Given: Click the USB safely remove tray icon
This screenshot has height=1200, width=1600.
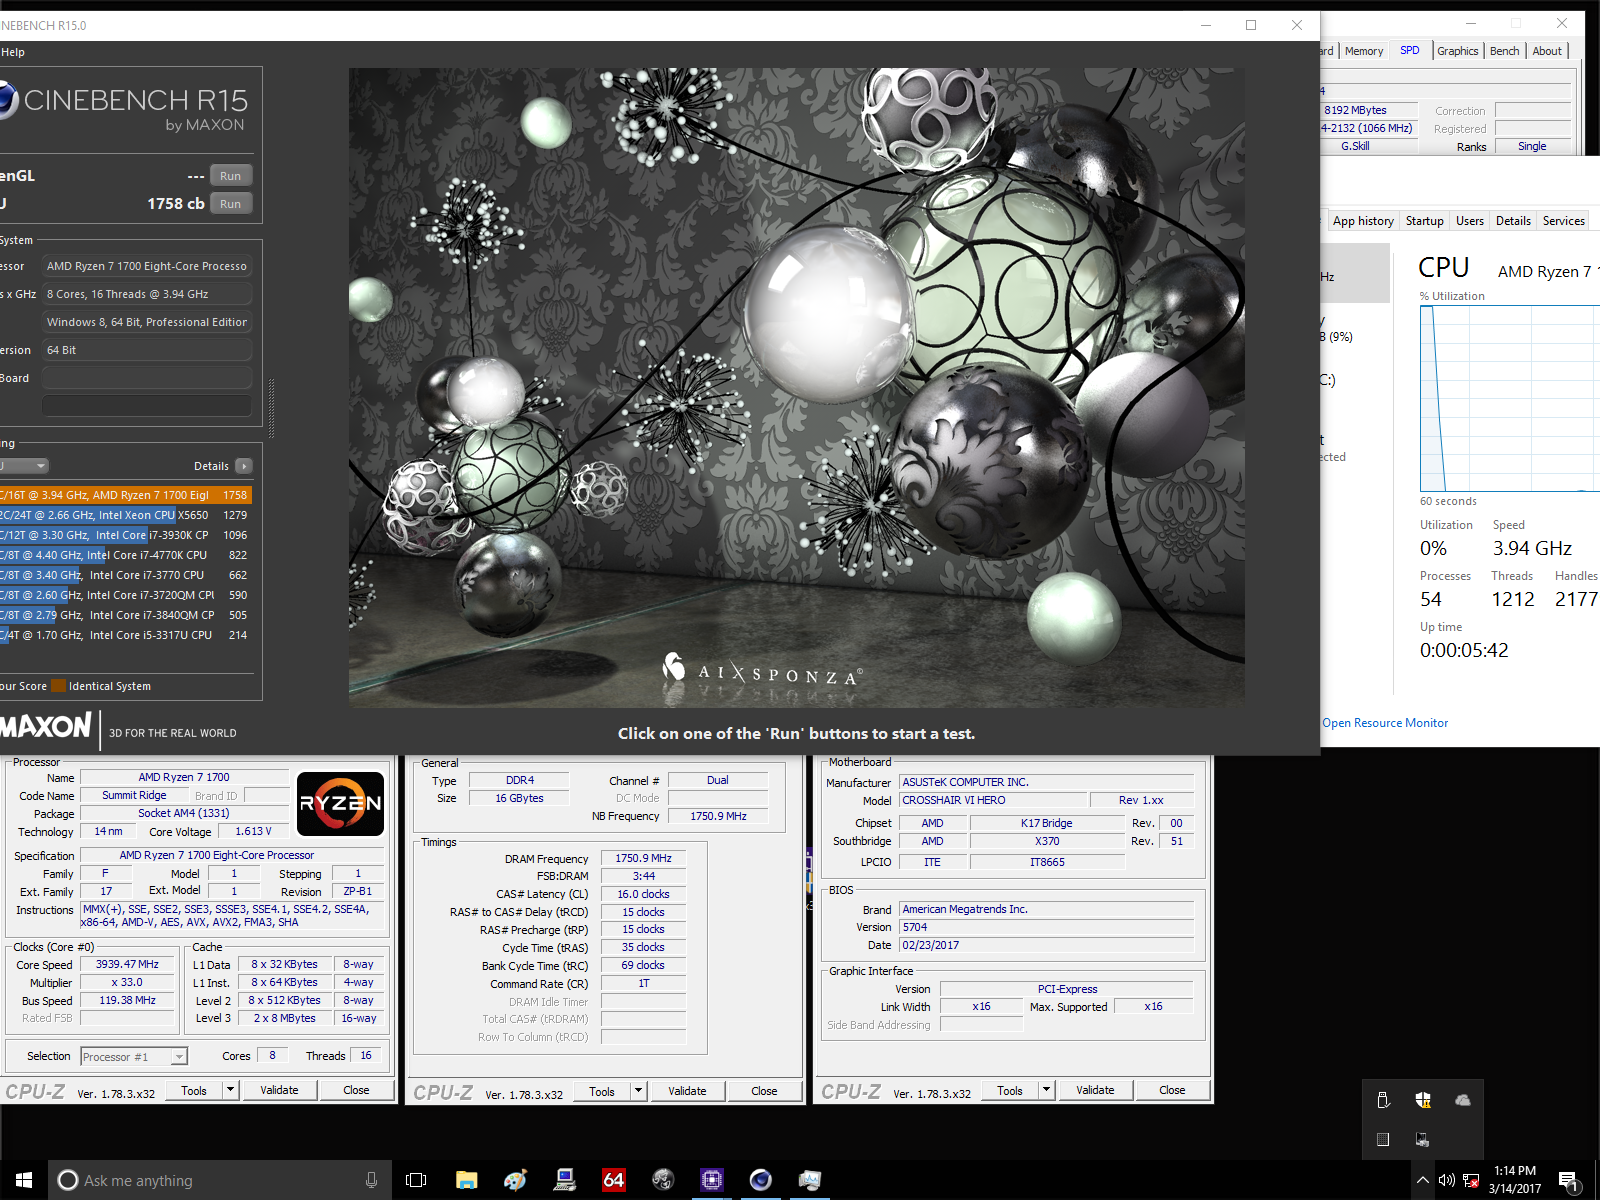Looking at the screenshot, I should (x=1383, y=1100).
